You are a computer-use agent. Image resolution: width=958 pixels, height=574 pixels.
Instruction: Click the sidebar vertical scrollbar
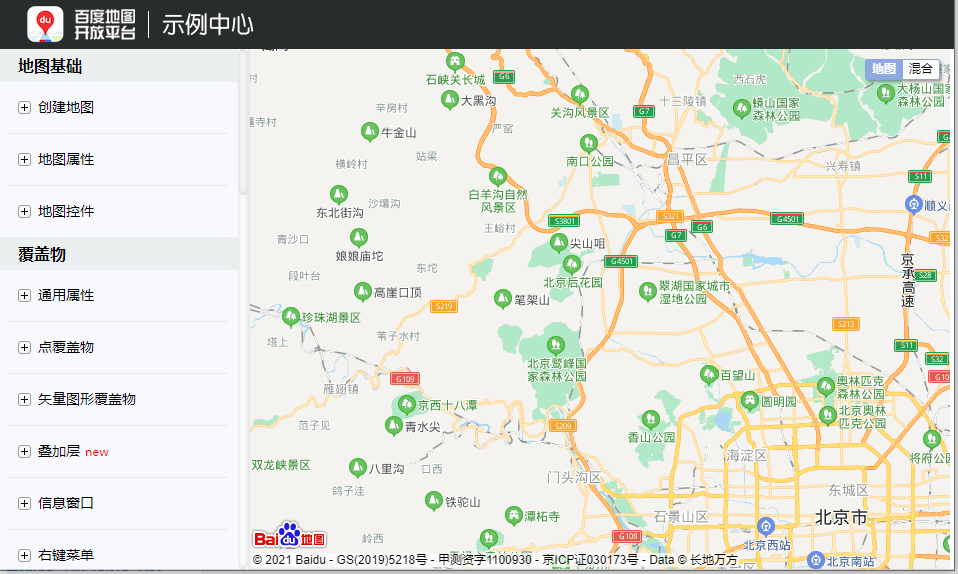pos(243,122)
